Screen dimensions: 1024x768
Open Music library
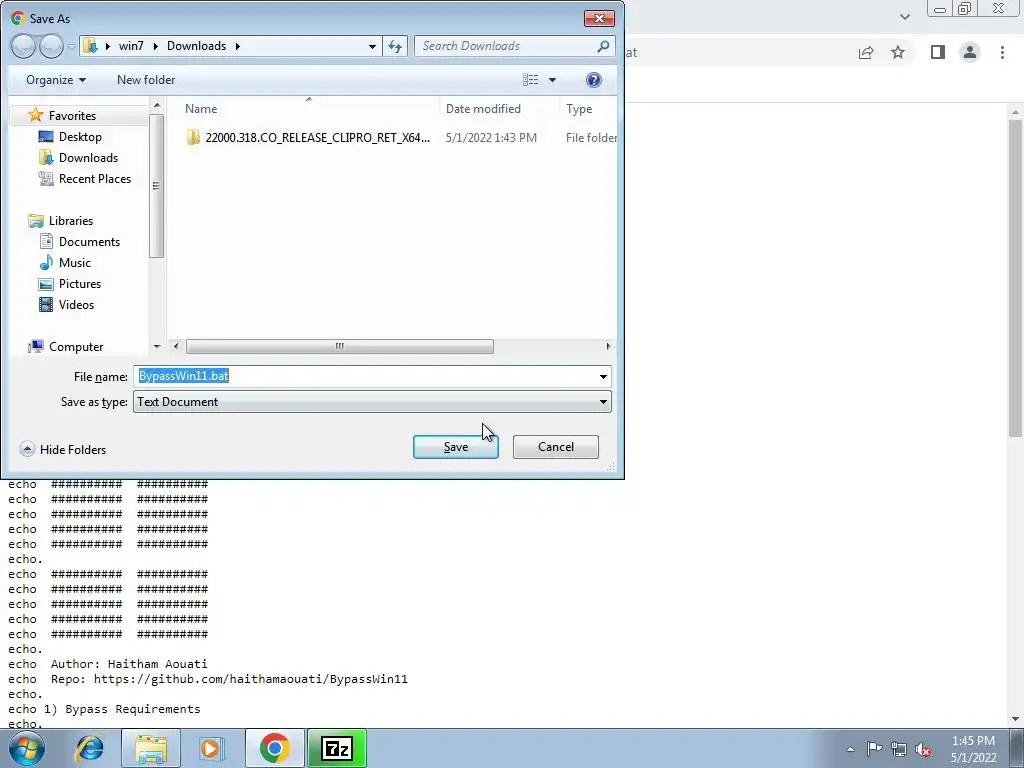[x=74, y=263]
